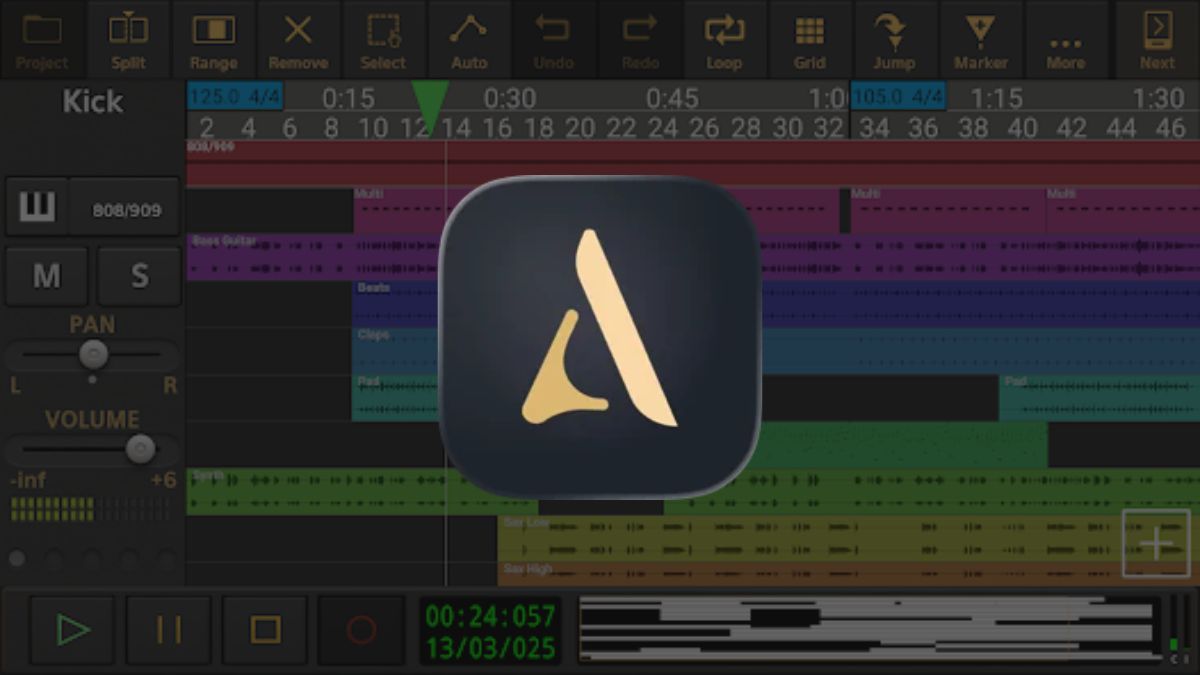Click the 00:24:057 time display
The width and height of the screenshot is (1200, 675).
[x=490, y=616]
